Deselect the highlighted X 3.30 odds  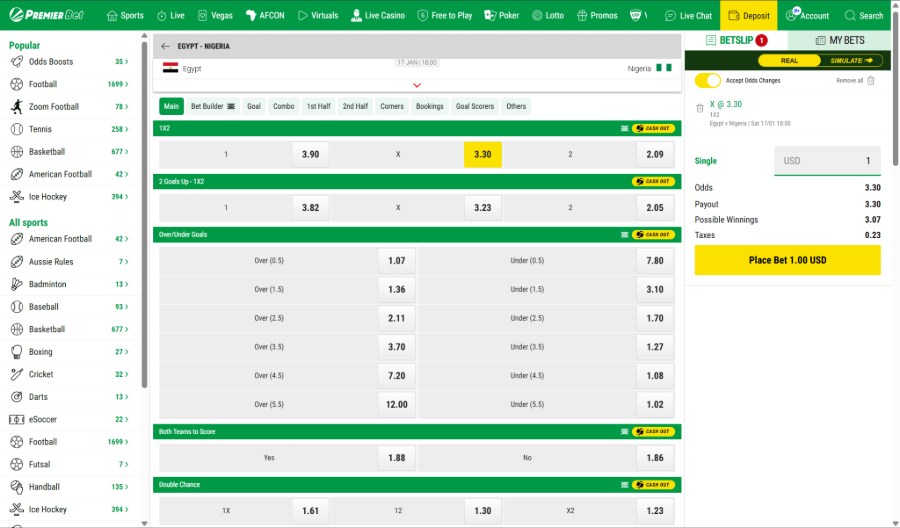click(483, 154)
